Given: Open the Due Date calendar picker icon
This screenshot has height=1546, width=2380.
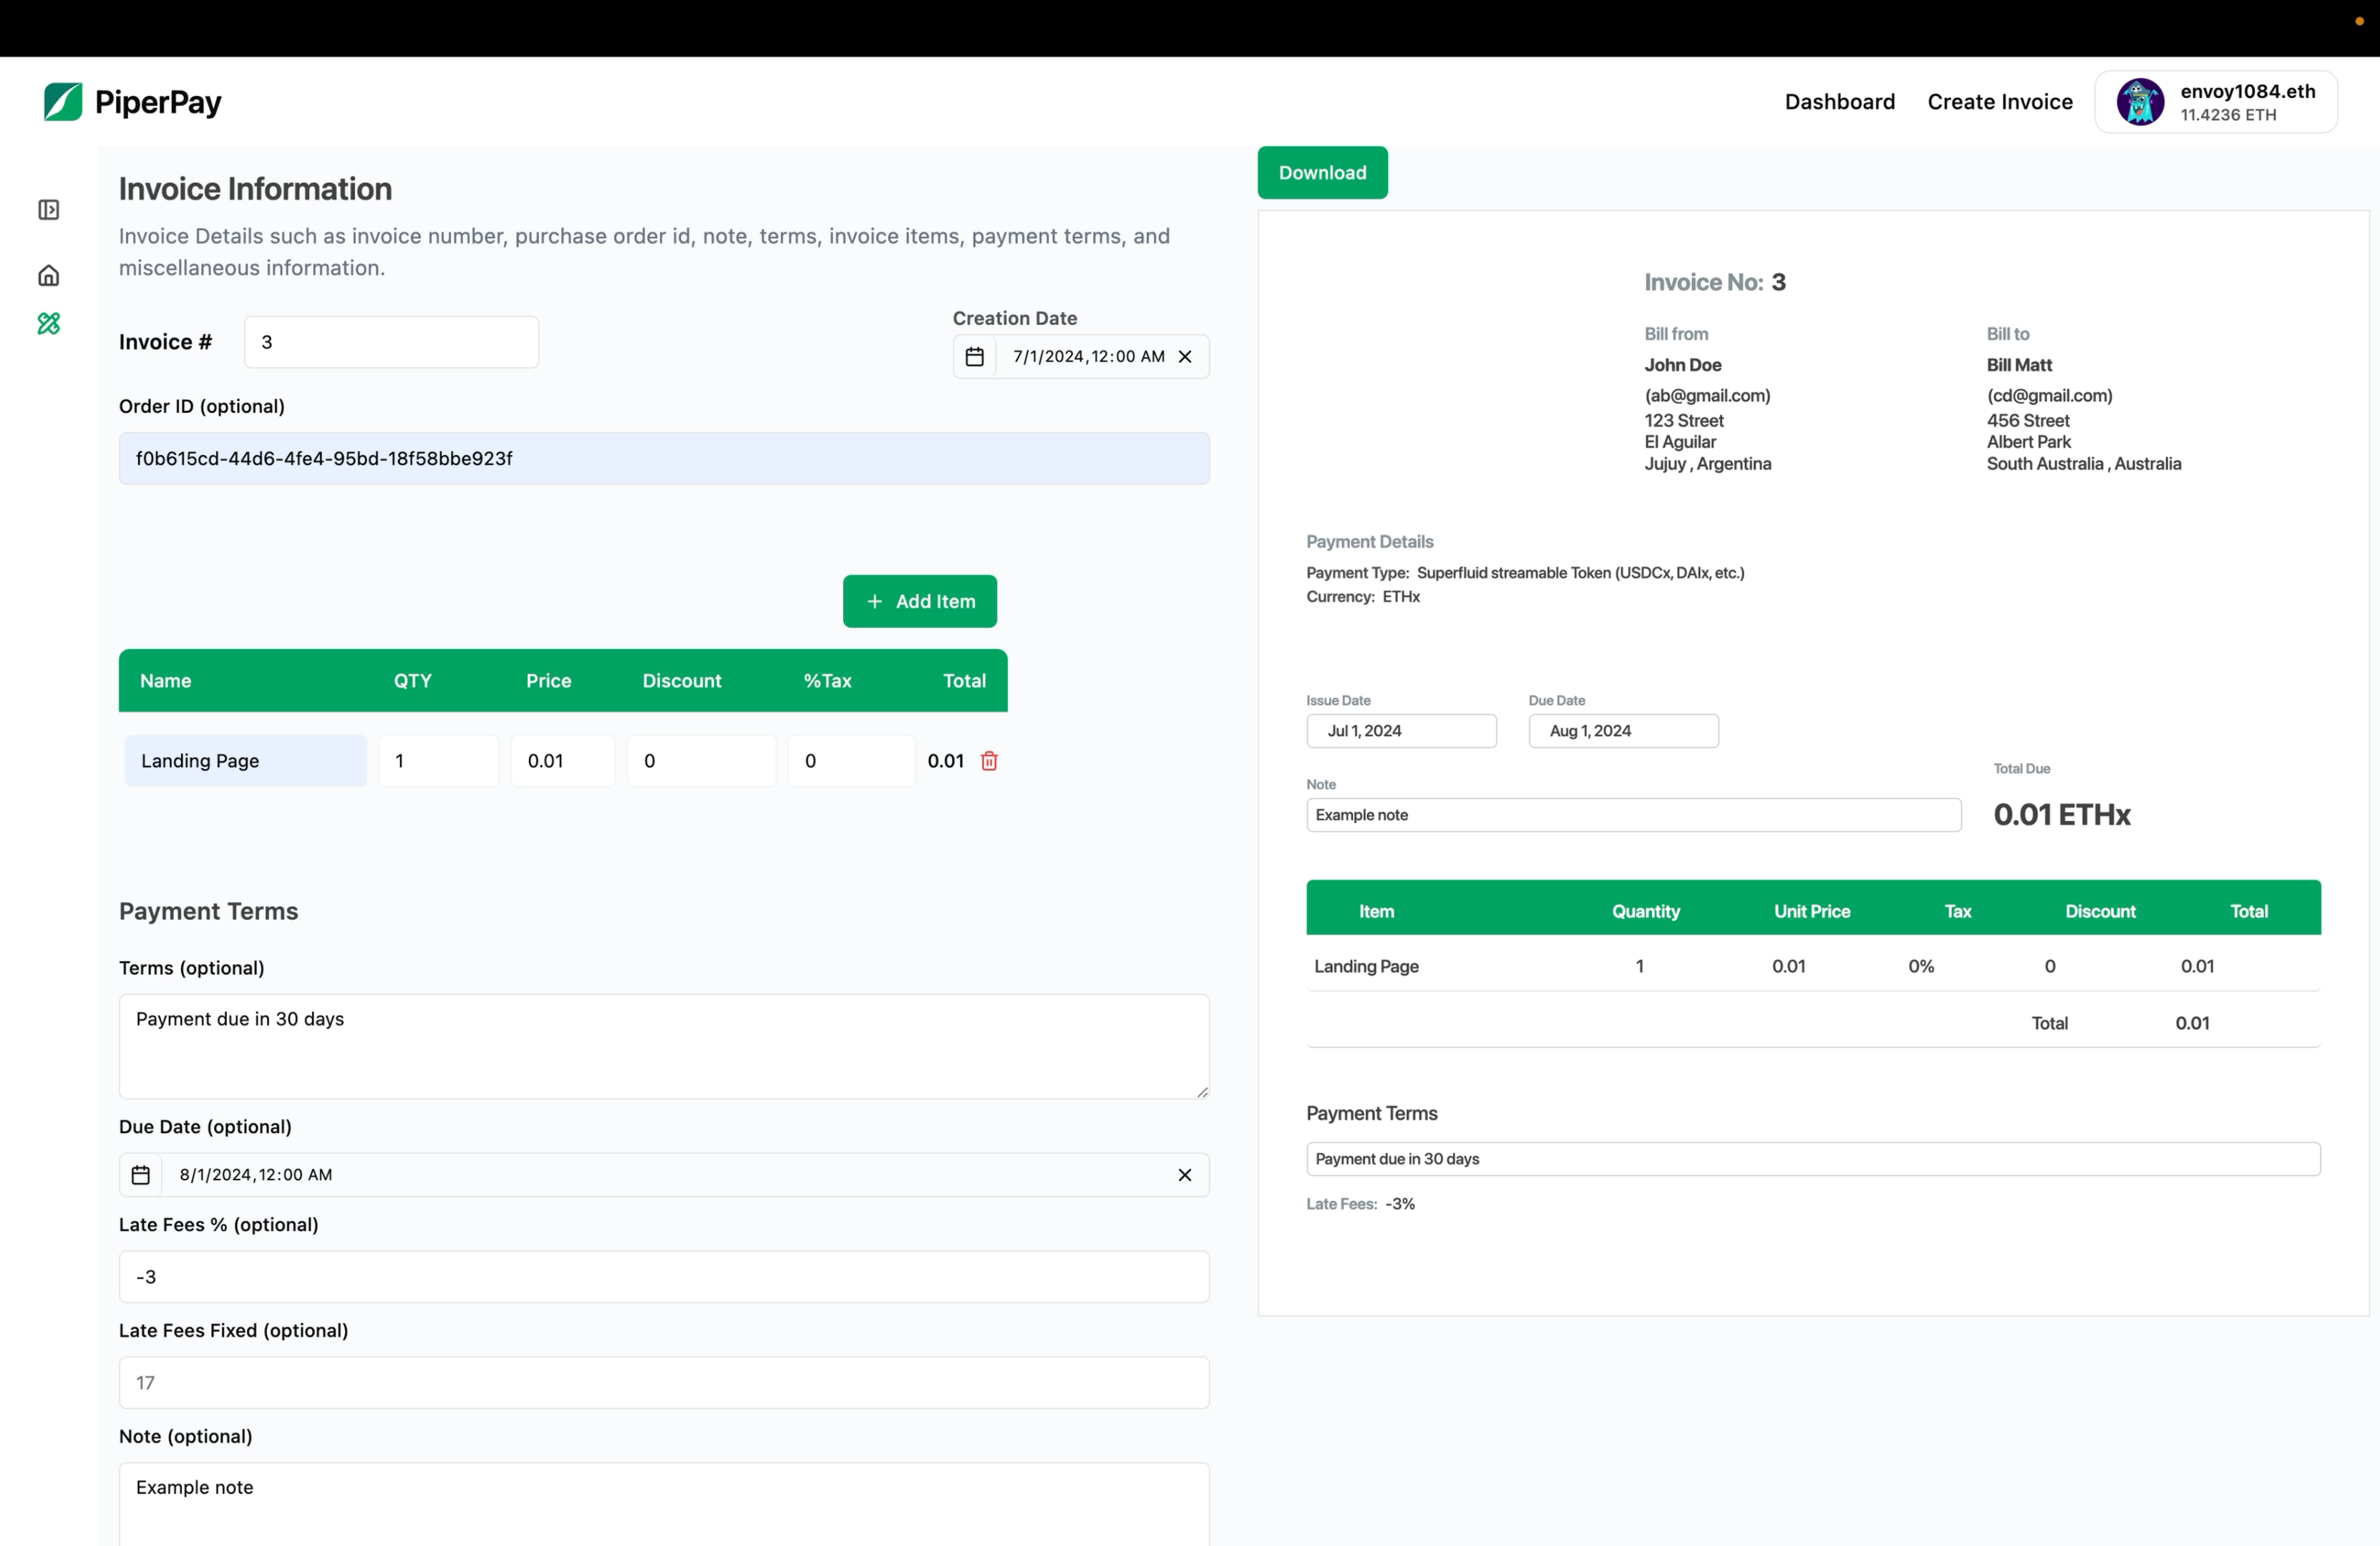Looking at the screenshot, I should tap(141, 1175).
